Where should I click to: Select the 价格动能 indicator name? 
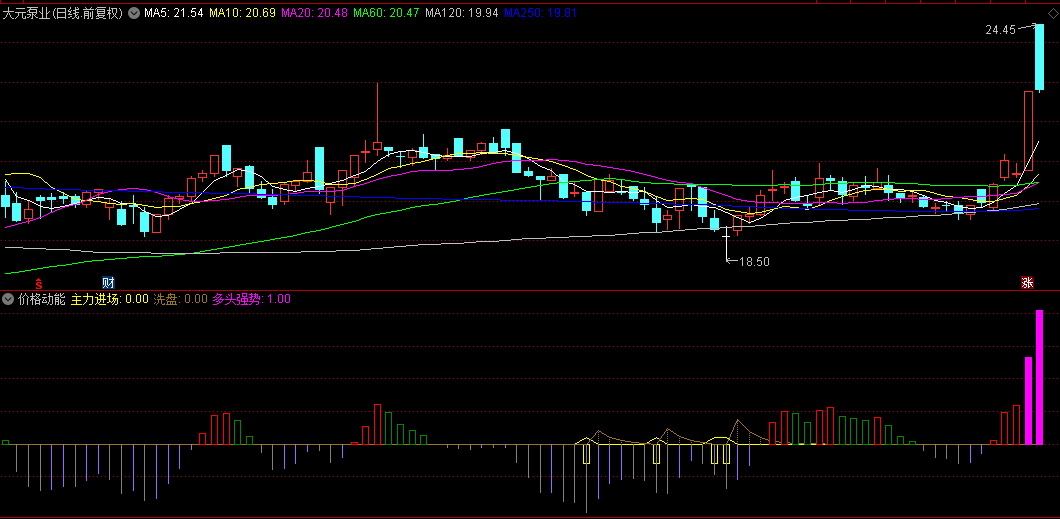[42, 299]
